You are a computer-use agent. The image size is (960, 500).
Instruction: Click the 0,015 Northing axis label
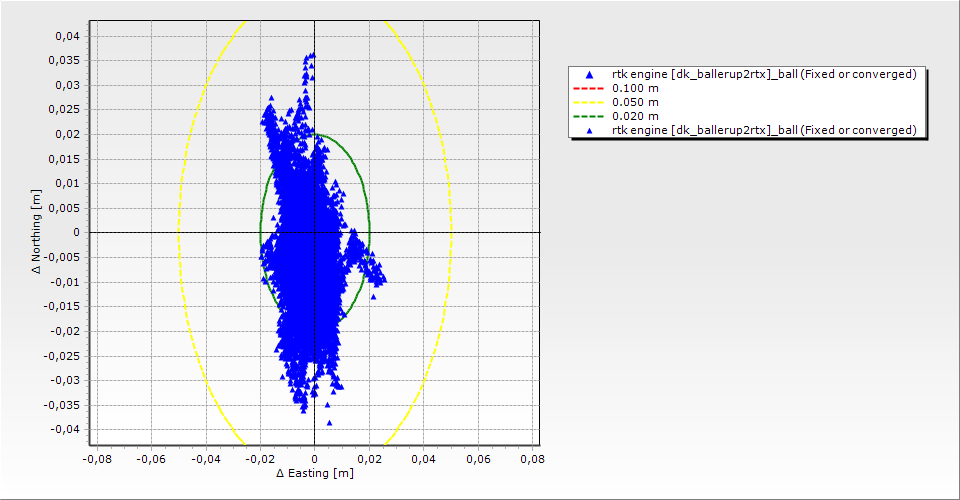point(64,159)
